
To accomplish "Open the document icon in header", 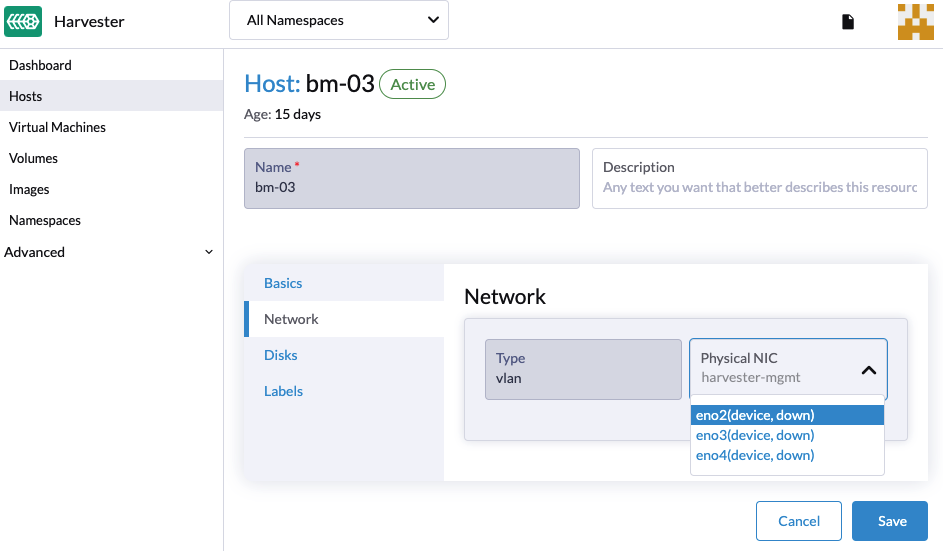I will (x=848, y=22).
